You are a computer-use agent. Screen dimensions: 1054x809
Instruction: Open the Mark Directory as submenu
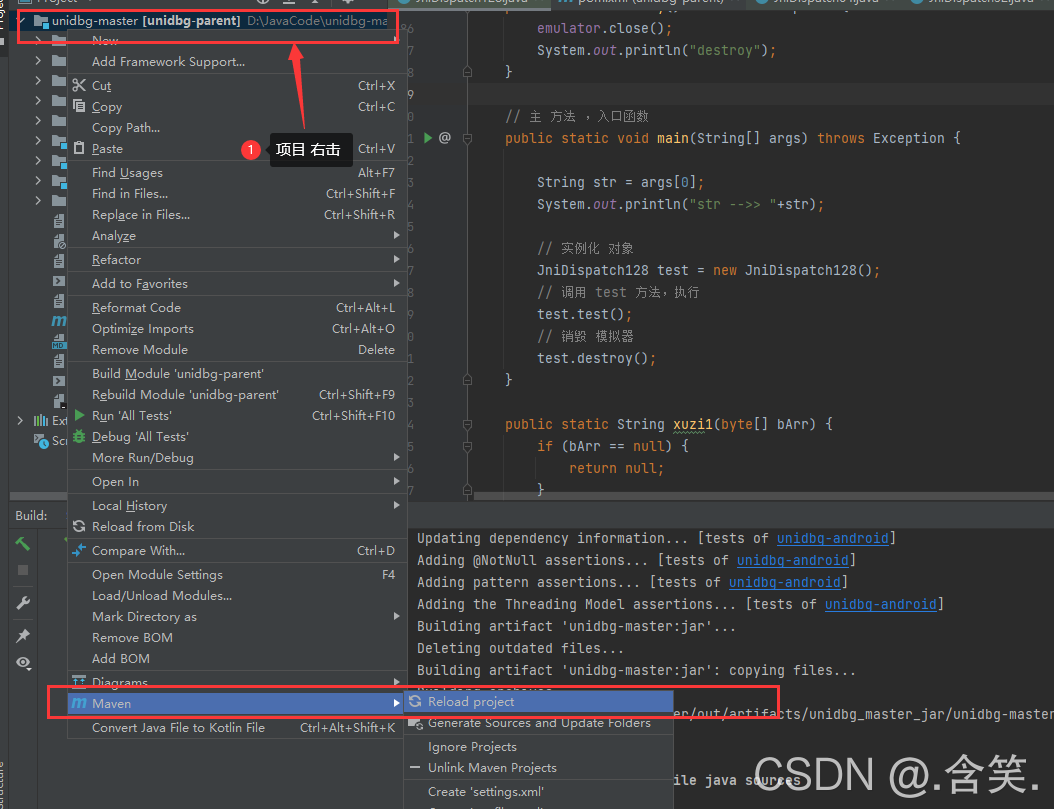click(238, 616)
